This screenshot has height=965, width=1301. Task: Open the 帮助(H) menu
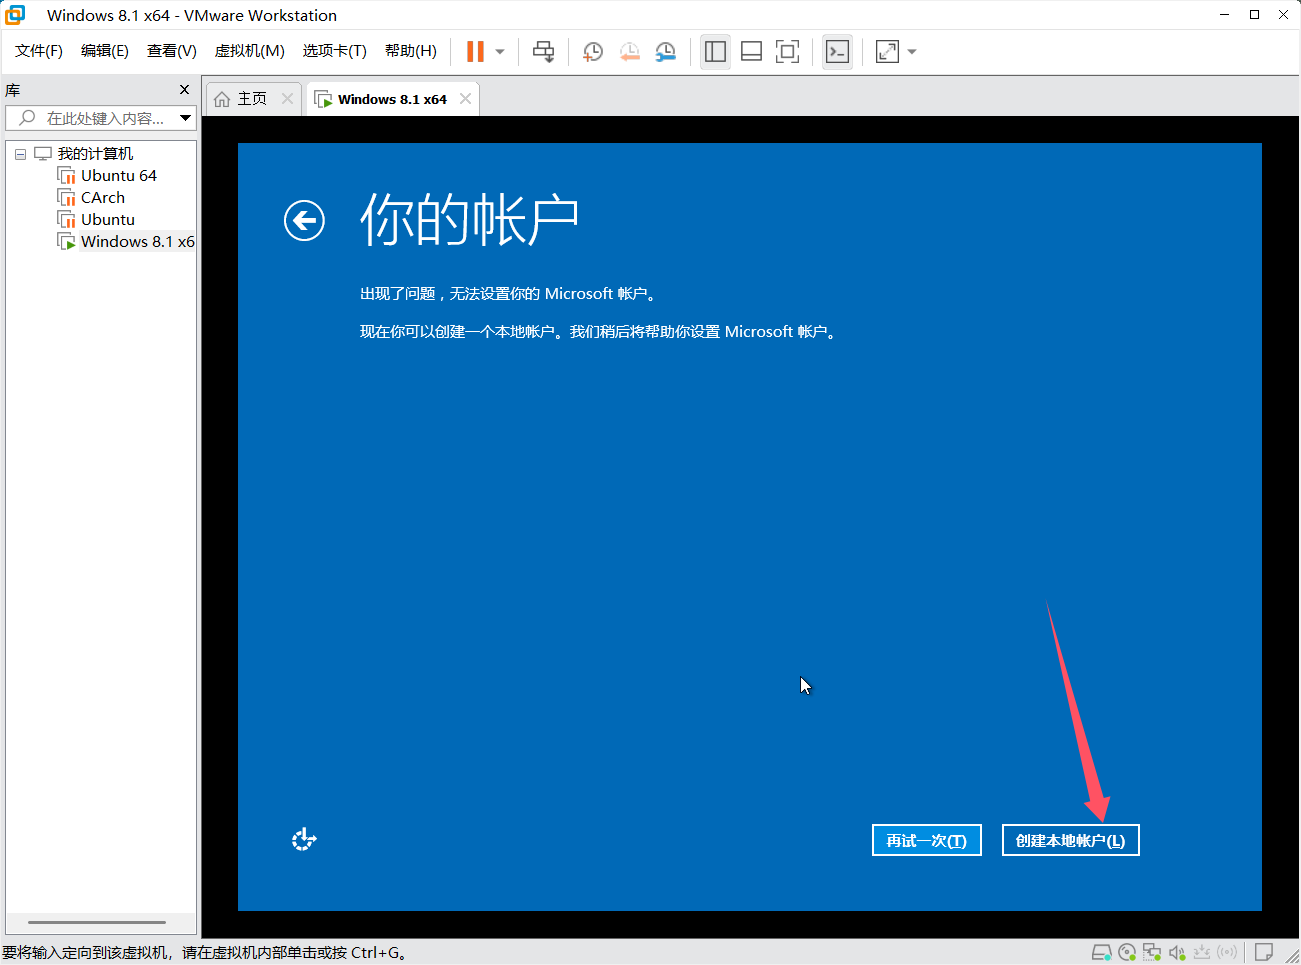[x=411, y=51]
